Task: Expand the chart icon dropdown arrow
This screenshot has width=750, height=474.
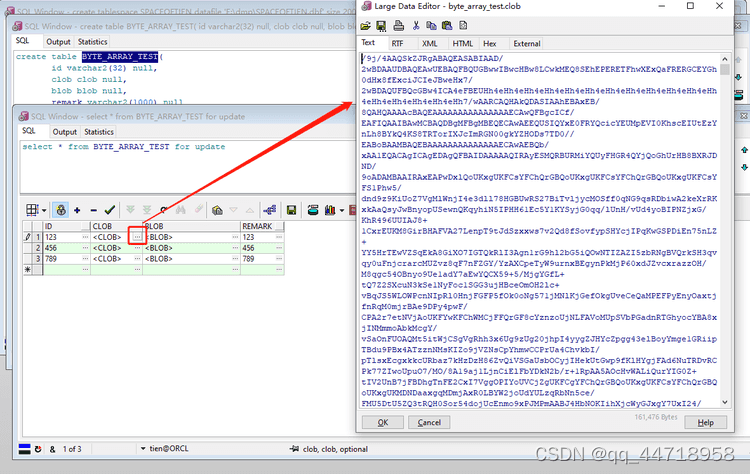Action: [x=342, y=210]
